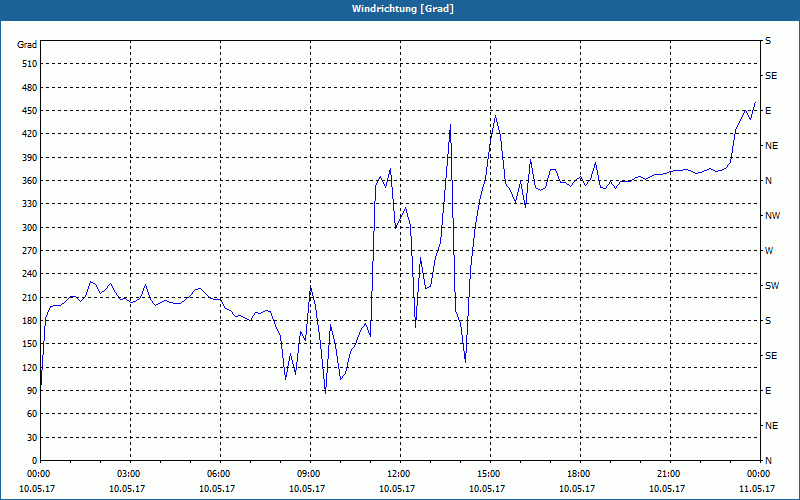800x500 pixels.
Task: Click the 'N' compass label level with 0
Action: click(768, 461)
